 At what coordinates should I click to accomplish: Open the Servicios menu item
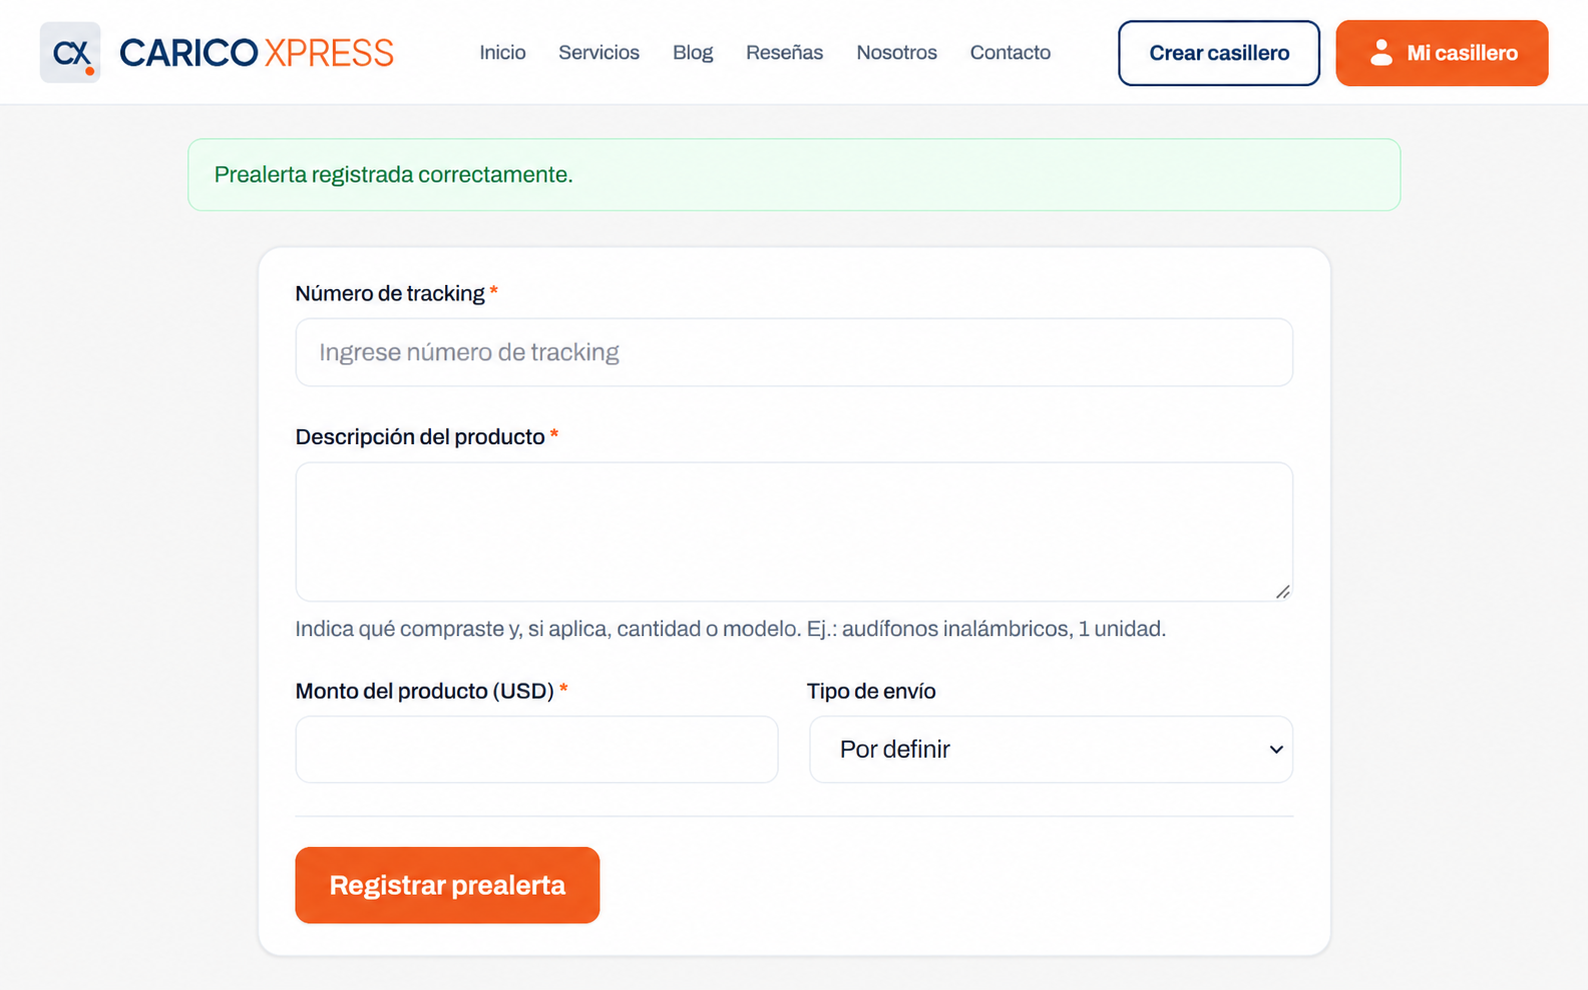click(598, 52)
